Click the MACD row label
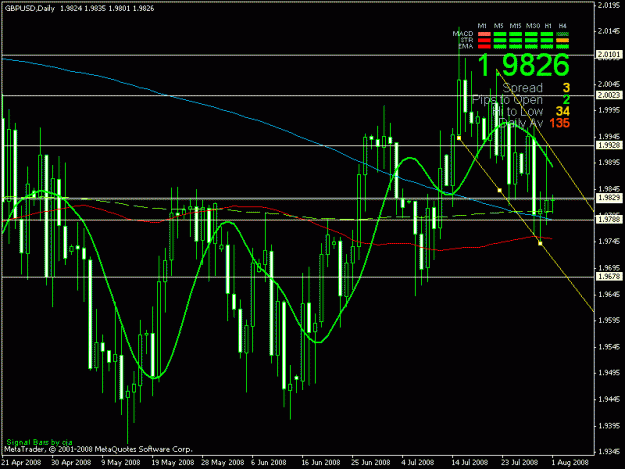Screen dimensions: 625x469 (x=463, y=34)
